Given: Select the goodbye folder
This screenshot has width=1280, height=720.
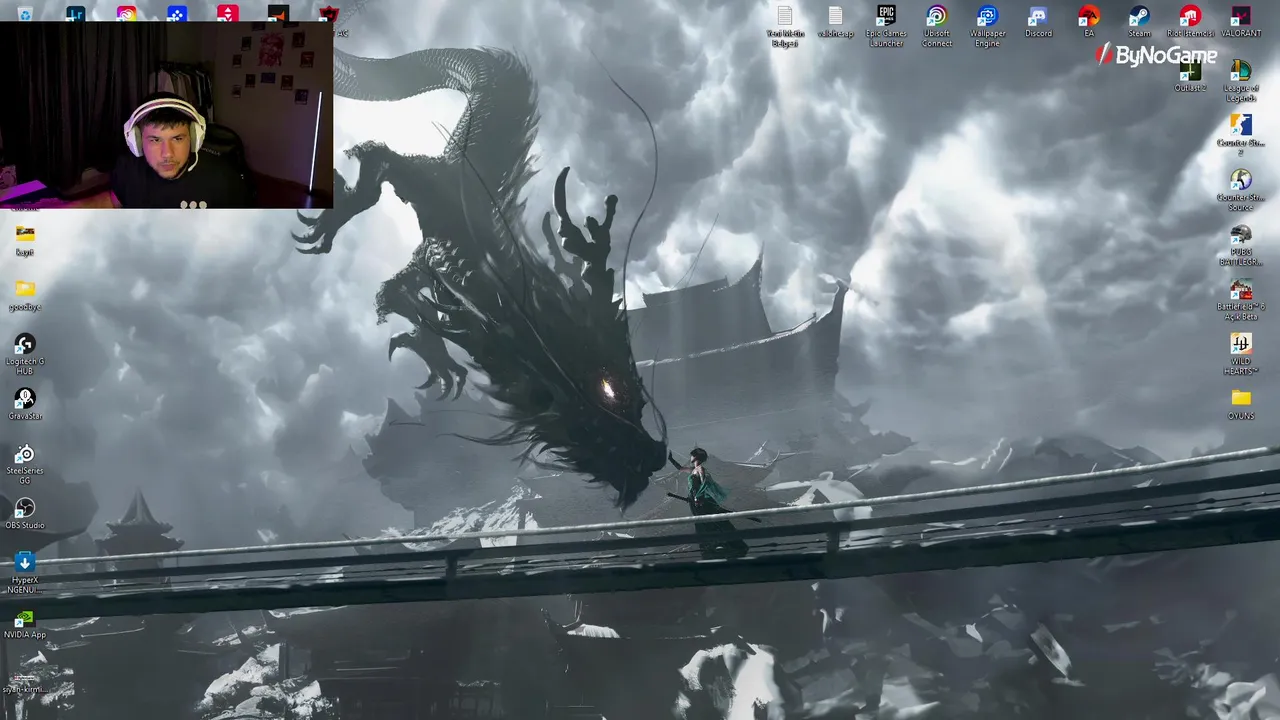Looking at the screenshot, I should 25,295.
